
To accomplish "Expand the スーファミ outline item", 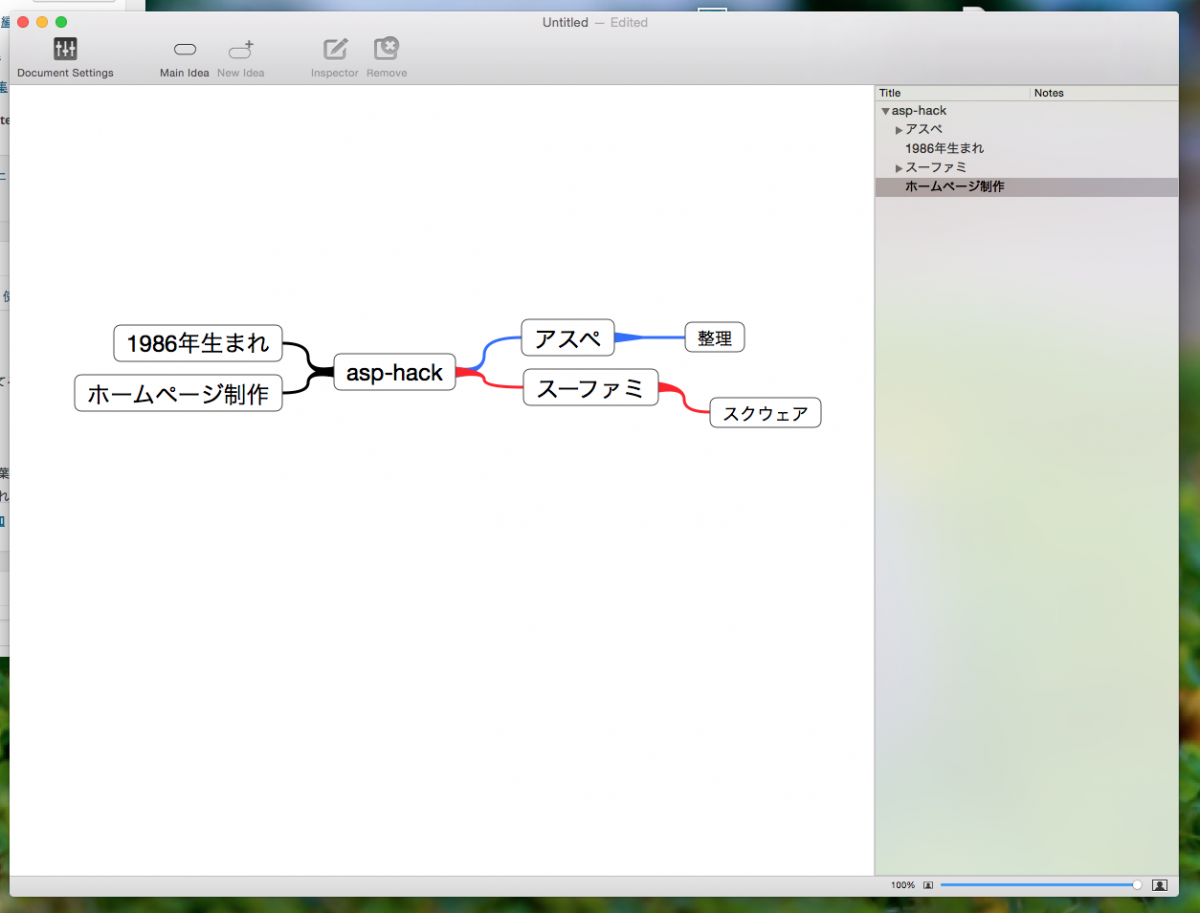I will [899, 168].
